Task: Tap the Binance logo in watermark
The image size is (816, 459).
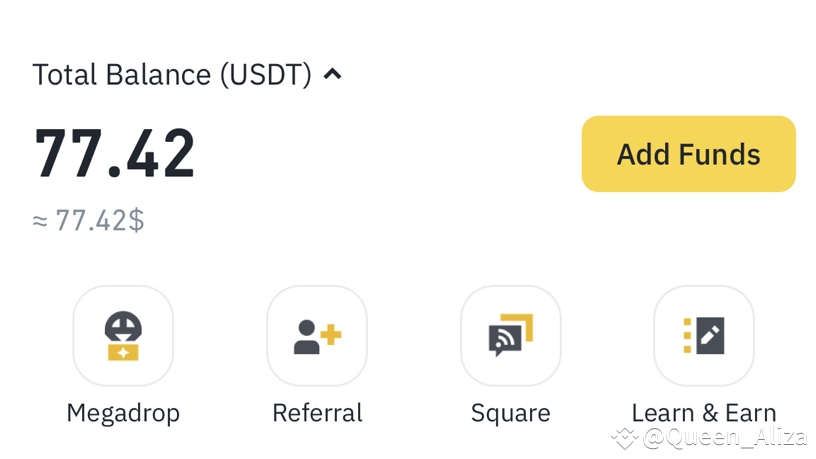Action: click(624, 438)
